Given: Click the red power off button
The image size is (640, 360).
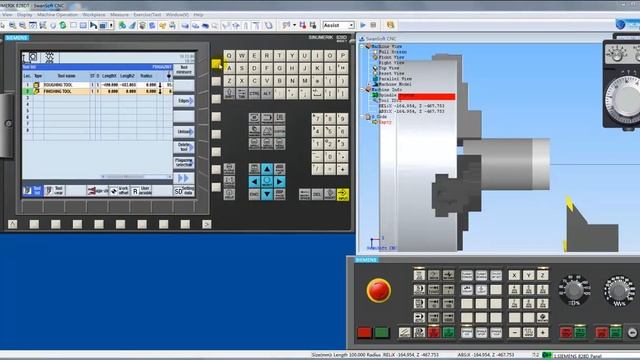Looking at the screenshot, I should 364,333.
